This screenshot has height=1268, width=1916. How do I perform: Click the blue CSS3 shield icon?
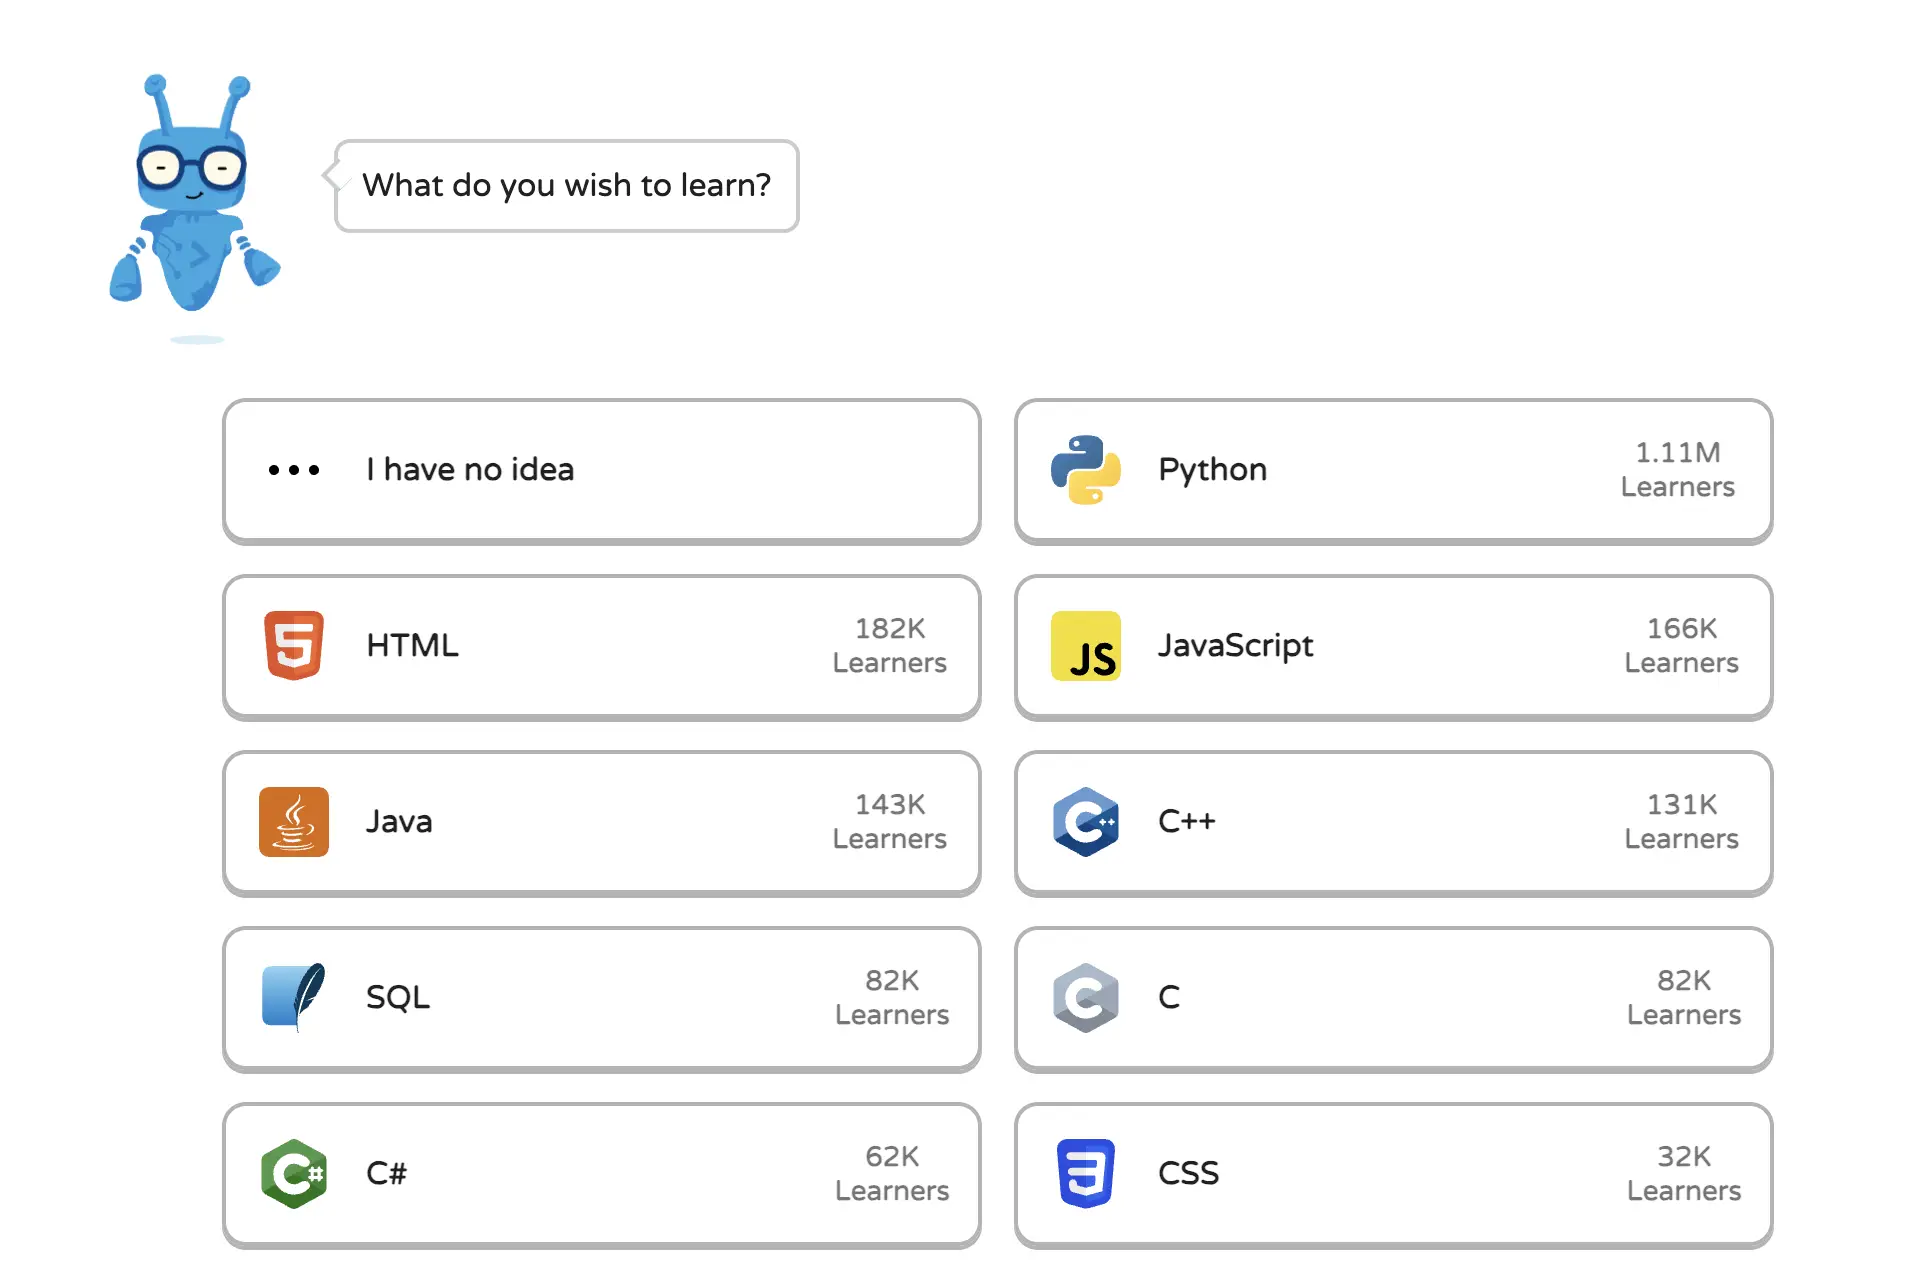pos(1085,1174)
